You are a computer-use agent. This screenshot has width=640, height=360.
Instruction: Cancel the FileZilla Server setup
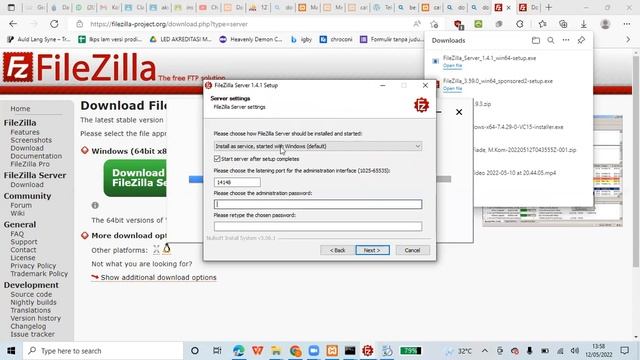412,250
